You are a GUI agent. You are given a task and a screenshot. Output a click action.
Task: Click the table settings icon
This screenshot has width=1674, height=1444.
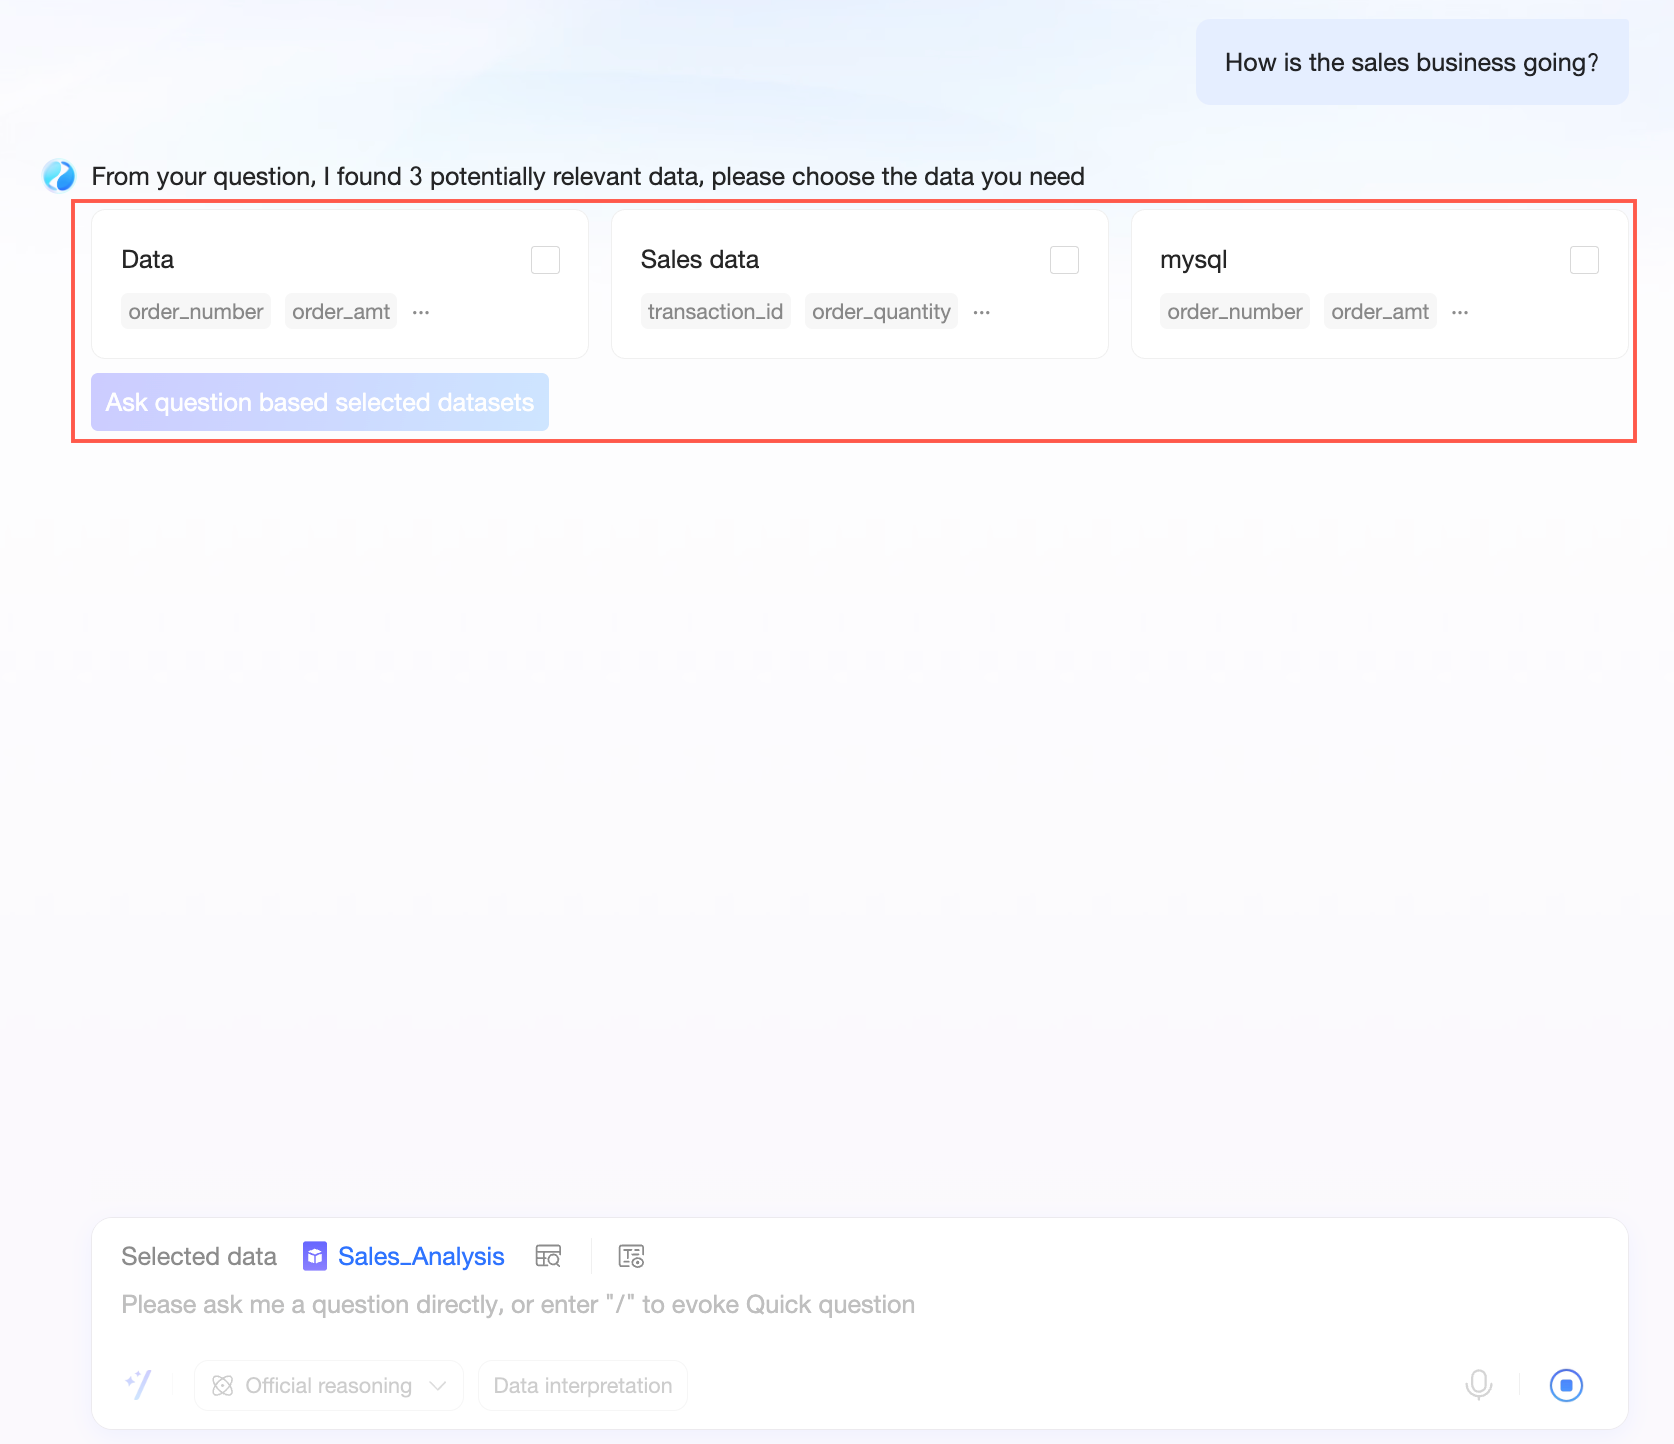pos(631,1256)
